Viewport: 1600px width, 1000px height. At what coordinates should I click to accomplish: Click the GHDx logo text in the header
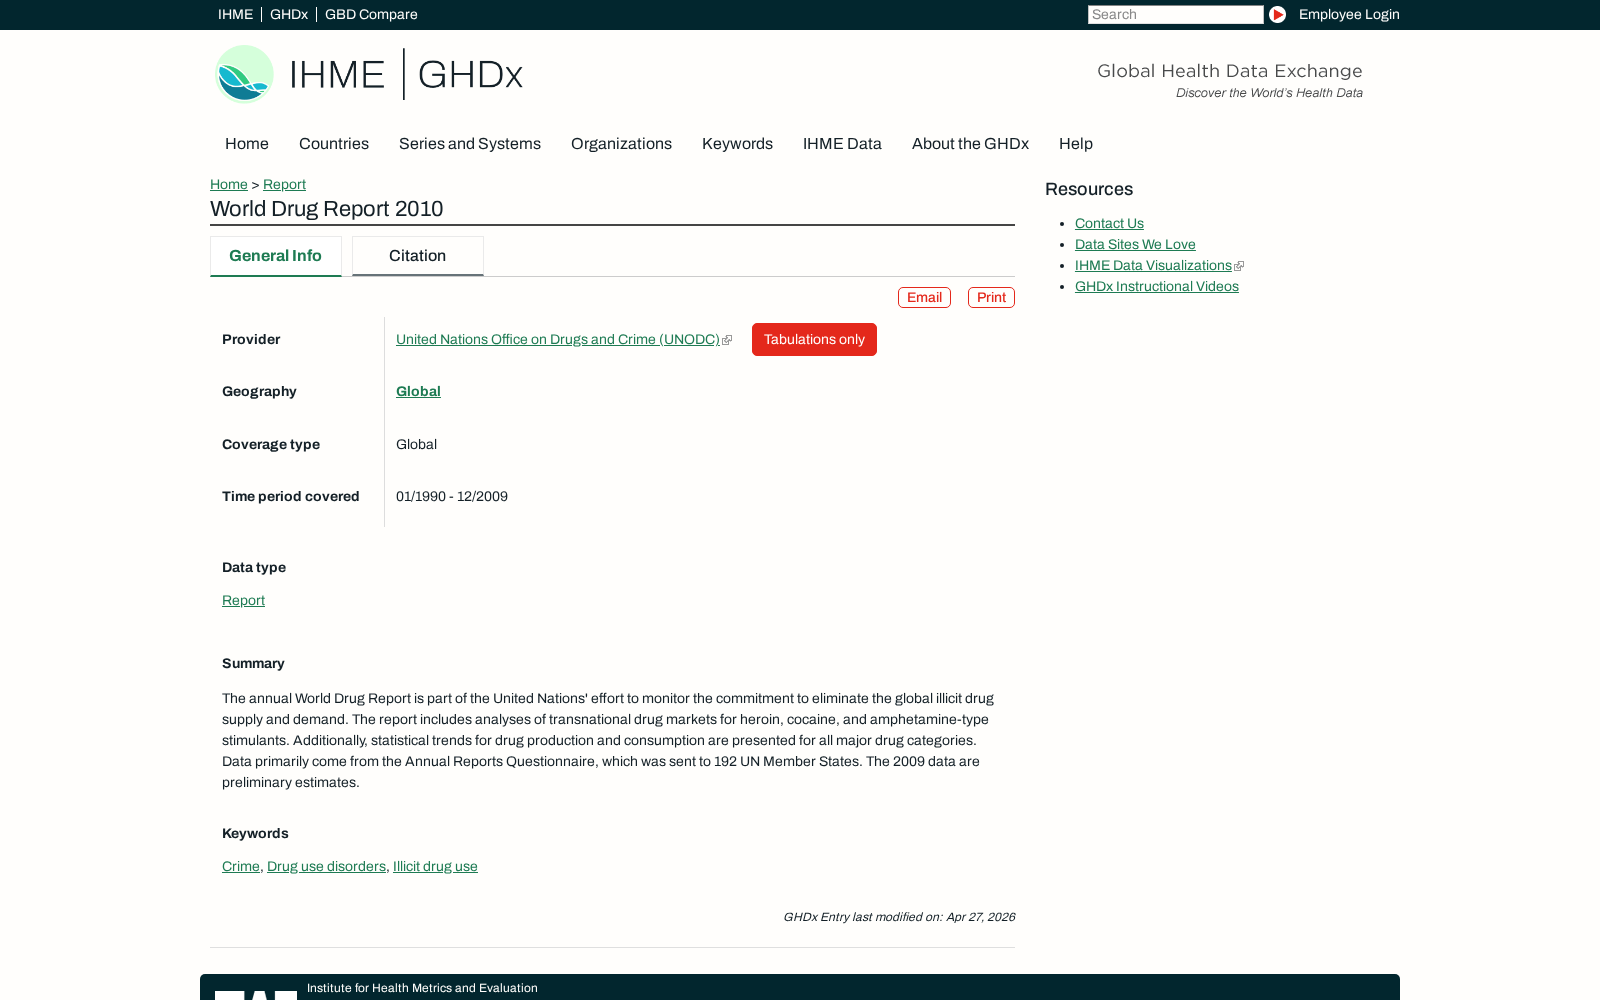[470, 75]
